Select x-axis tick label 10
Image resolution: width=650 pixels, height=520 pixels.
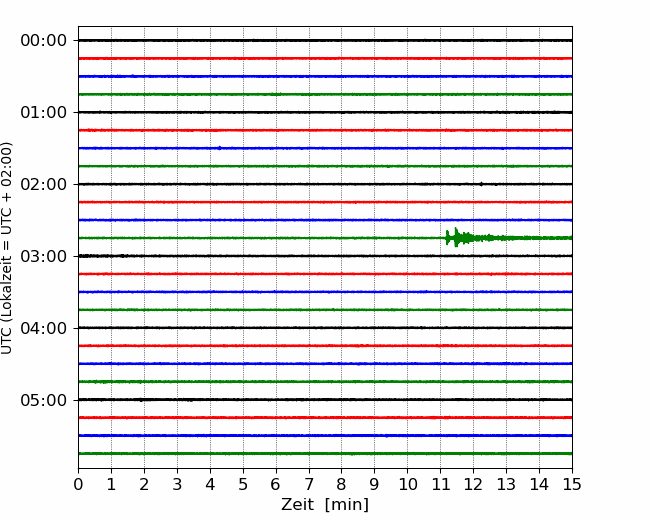tap(407, 484)
